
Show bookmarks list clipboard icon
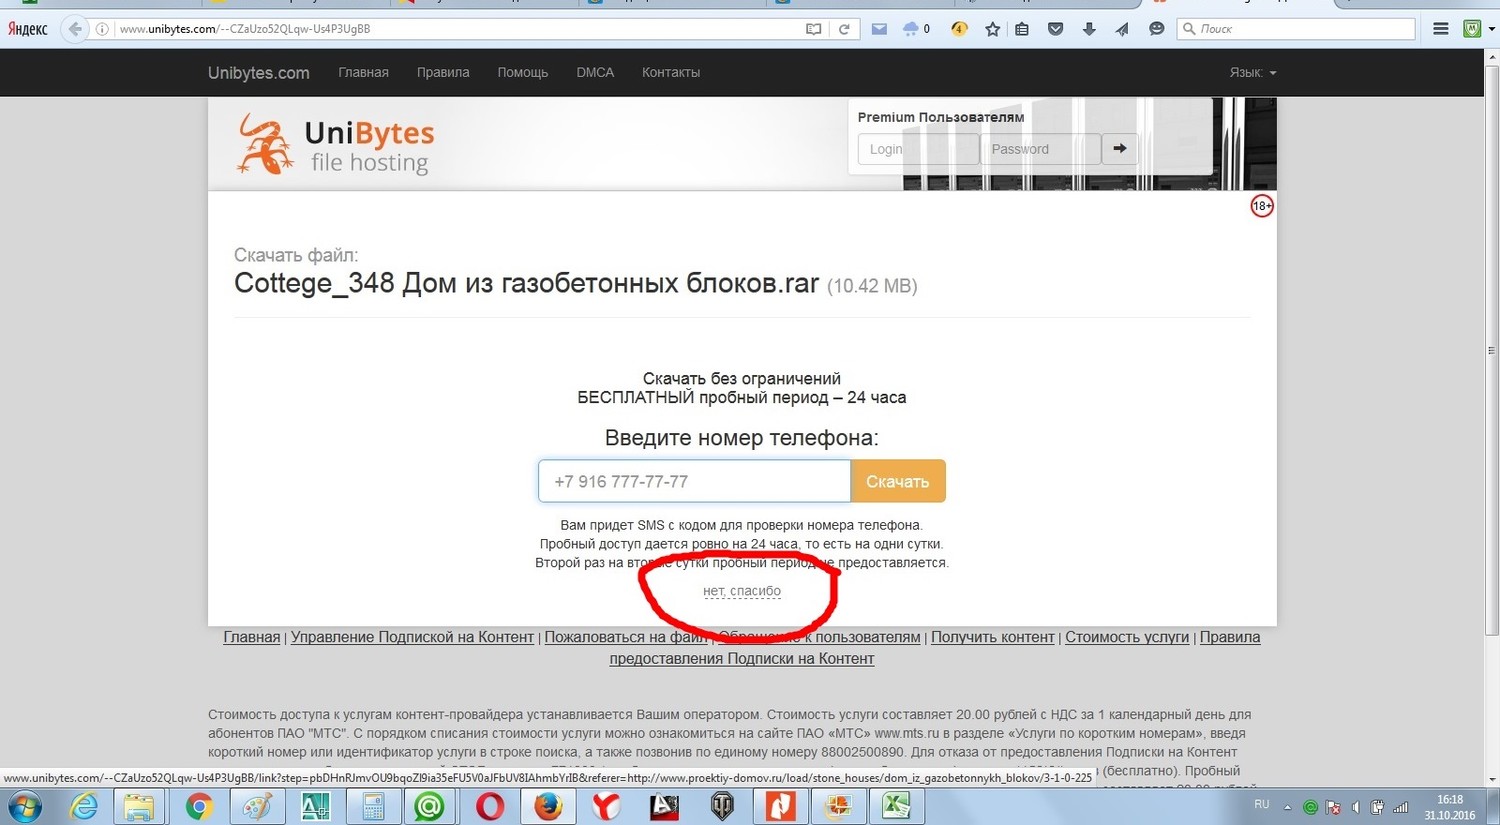click(1022, 29)
